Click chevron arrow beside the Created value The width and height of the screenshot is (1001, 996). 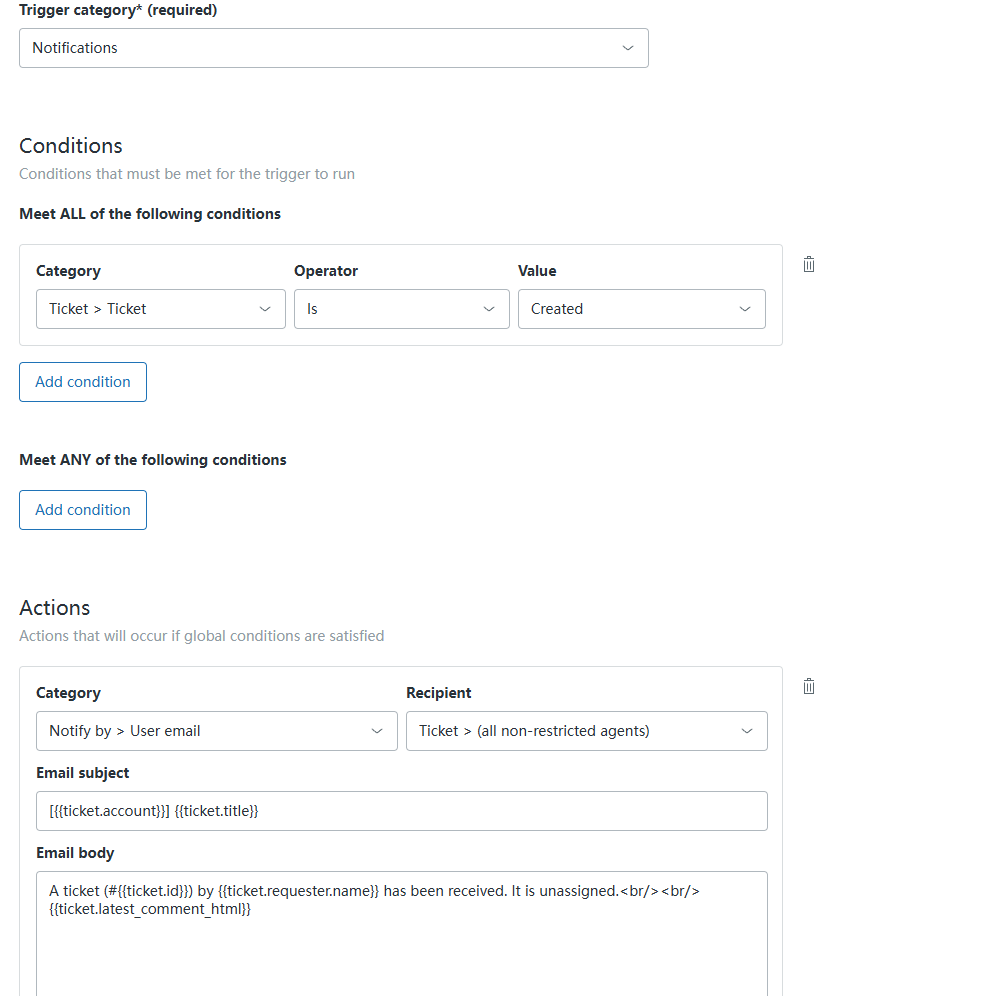pyautogui.click(x=745, y=309)
